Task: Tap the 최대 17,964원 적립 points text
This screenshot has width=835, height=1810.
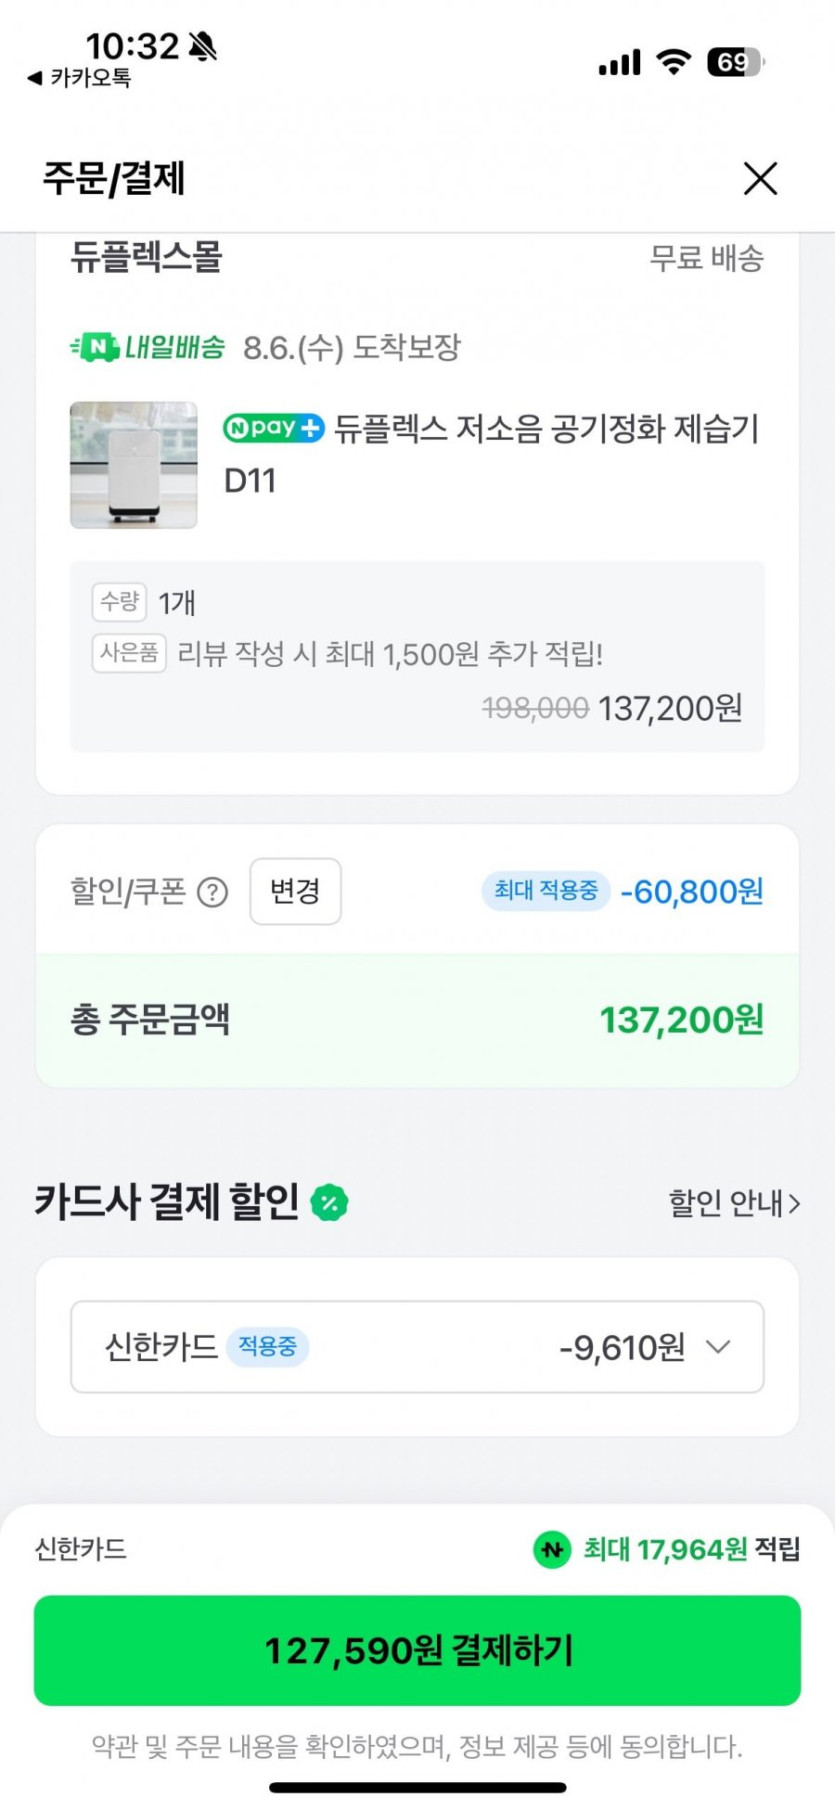Action: pos(691,1550)
